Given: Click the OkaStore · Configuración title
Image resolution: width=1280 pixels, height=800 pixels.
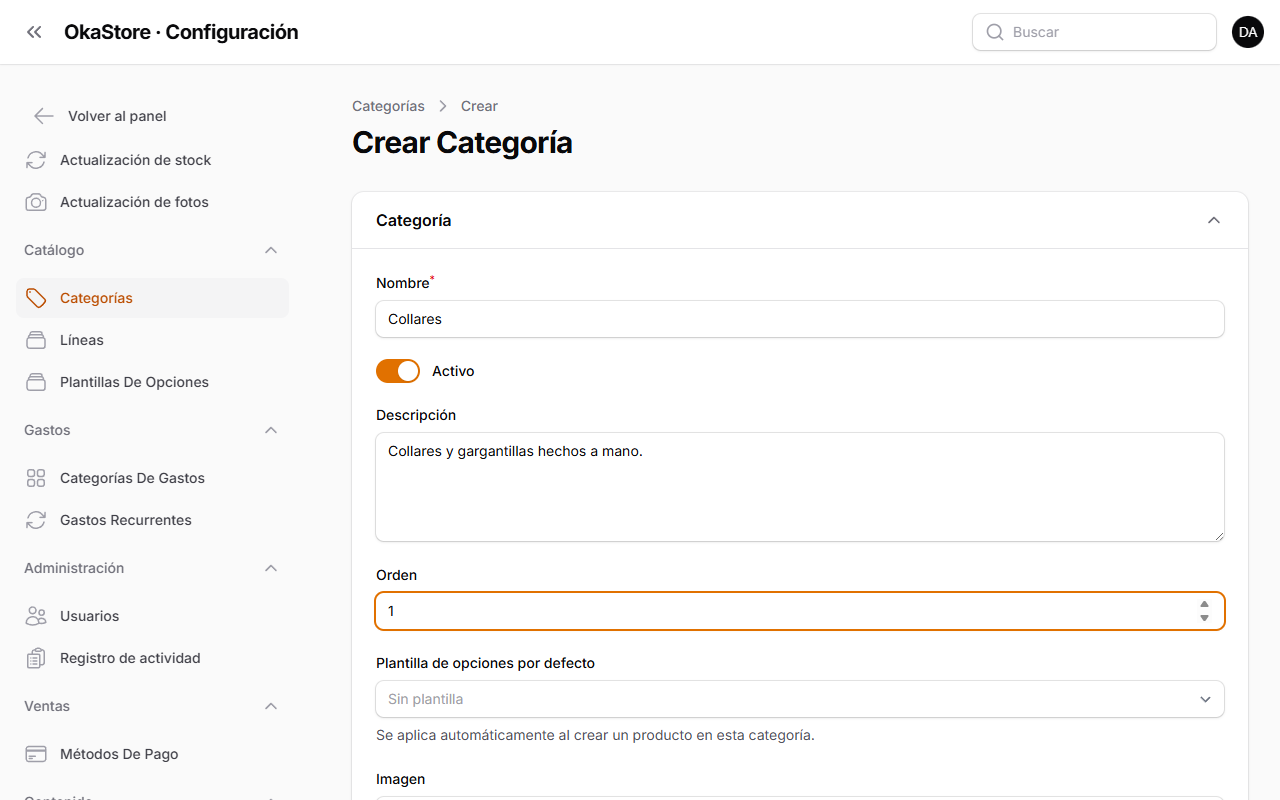Looking at the screenshot, I should 181,32.
